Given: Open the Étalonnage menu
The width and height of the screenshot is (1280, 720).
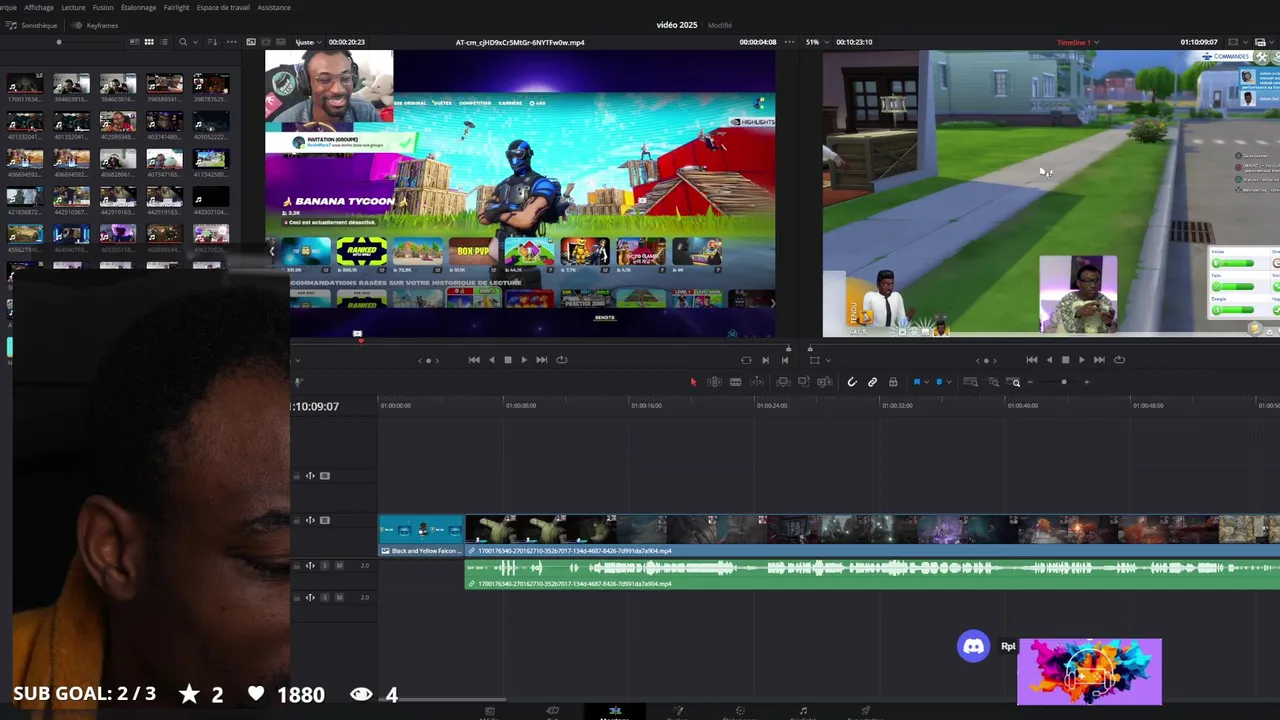Looking at the screenshot, I should [138, 7].
